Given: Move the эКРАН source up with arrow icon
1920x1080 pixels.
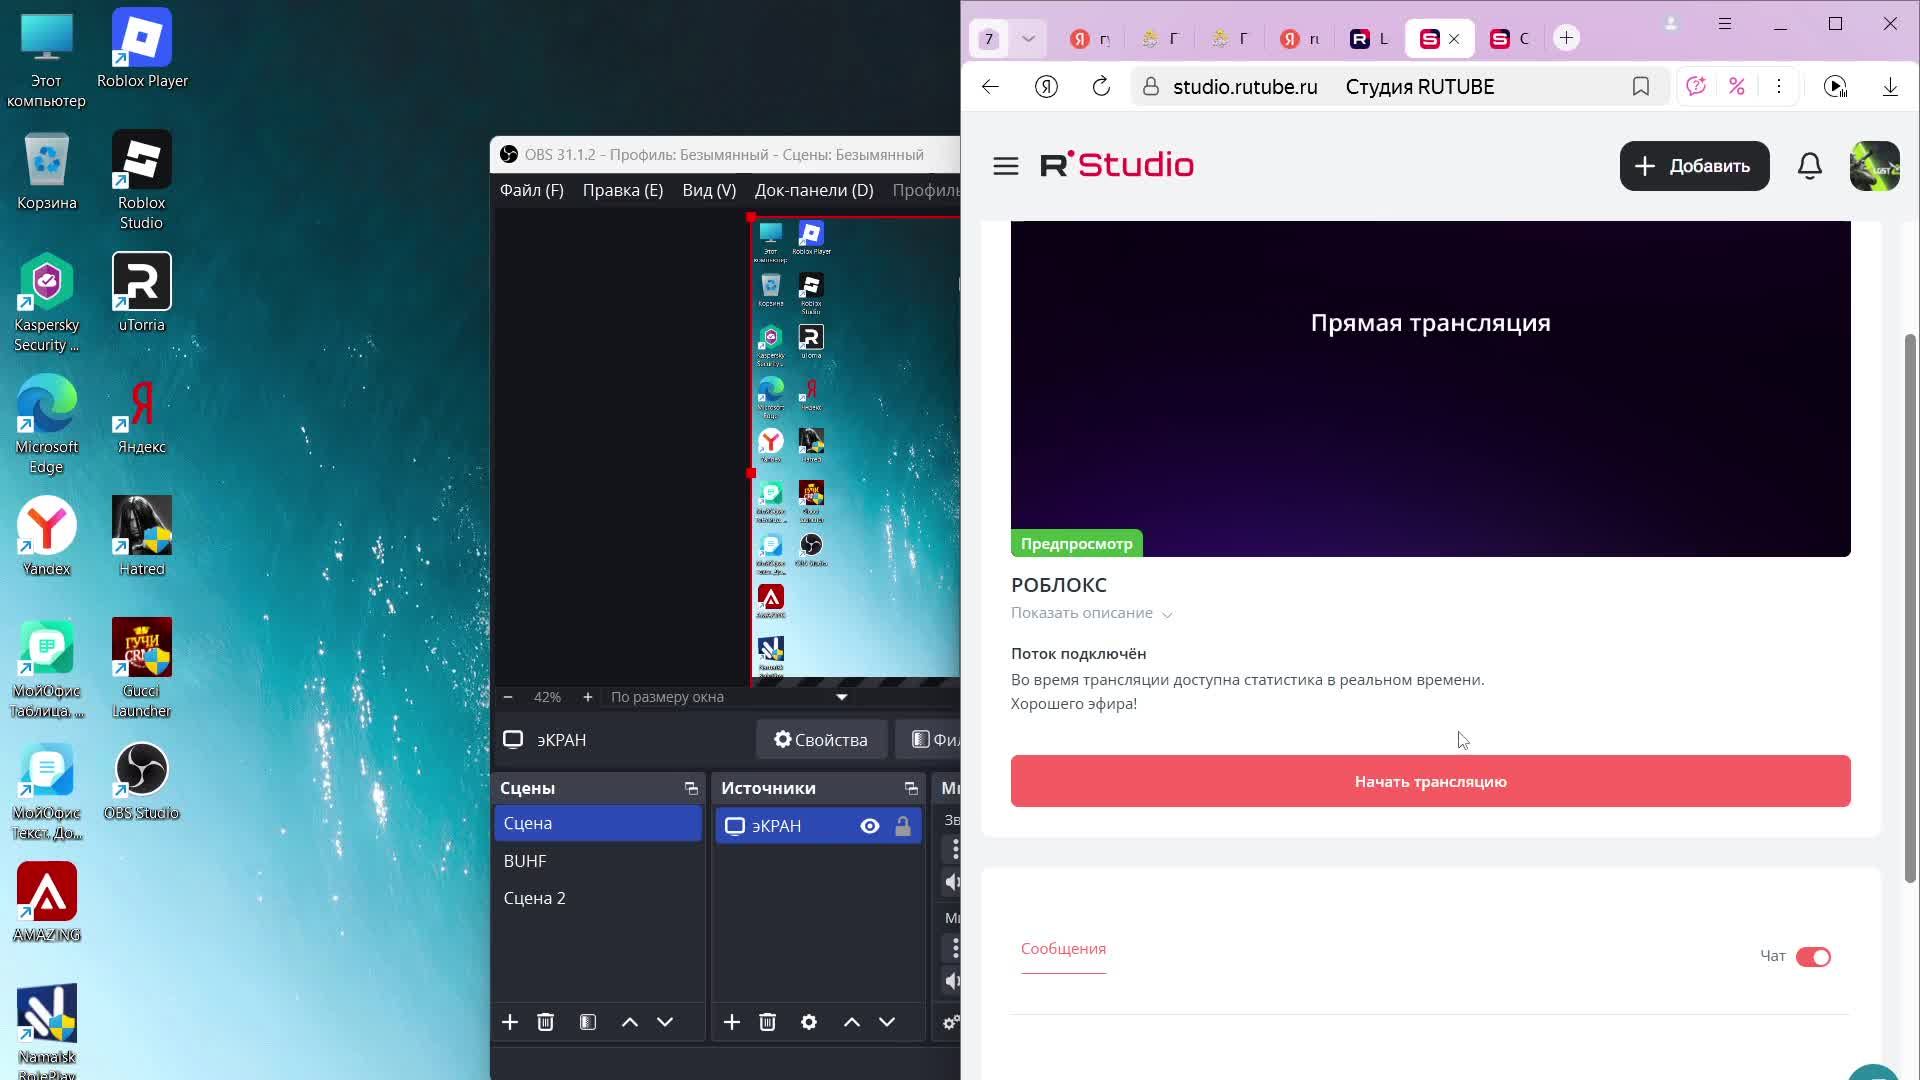Looking at the screenshot, I should coord(852,1022).
